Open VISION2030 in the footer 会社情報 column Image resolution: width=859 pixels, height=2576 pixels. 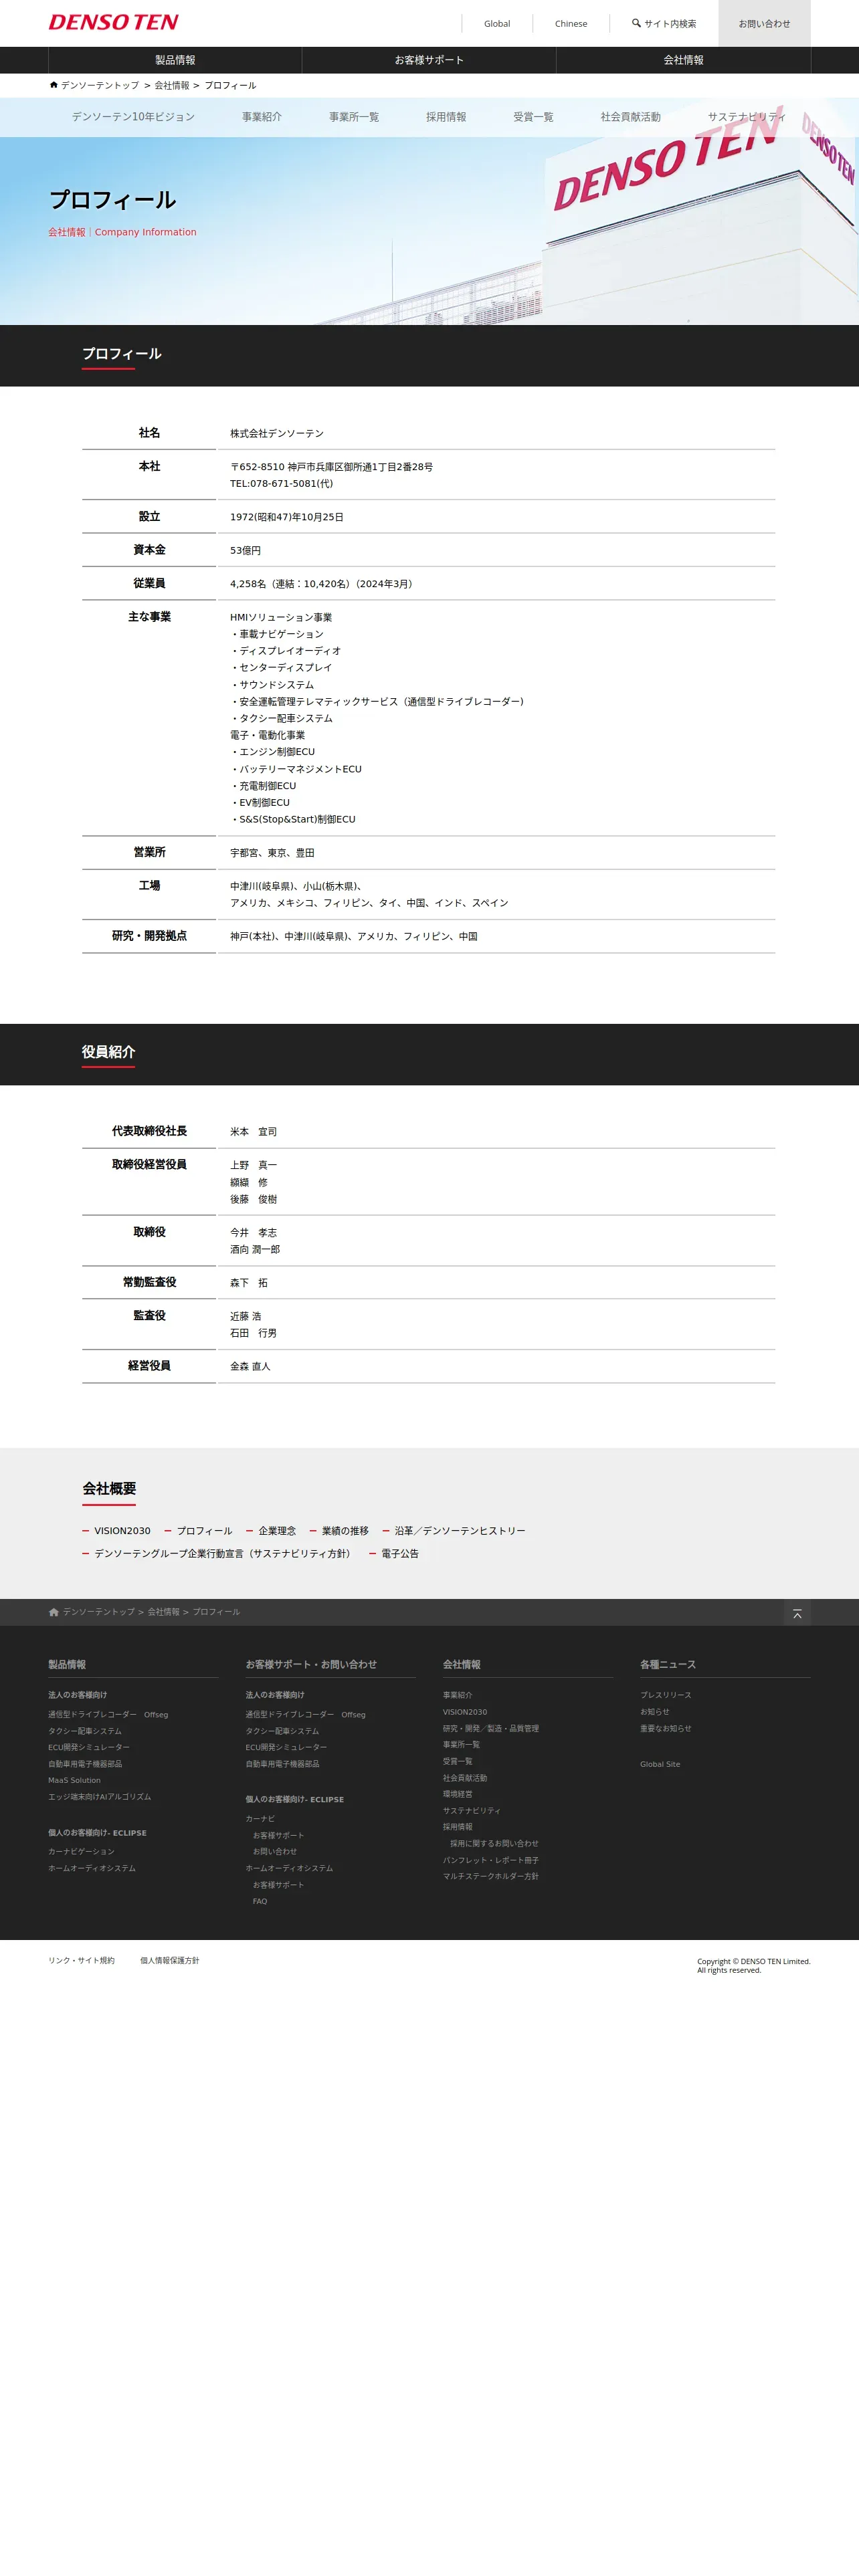coord(465,1712)
